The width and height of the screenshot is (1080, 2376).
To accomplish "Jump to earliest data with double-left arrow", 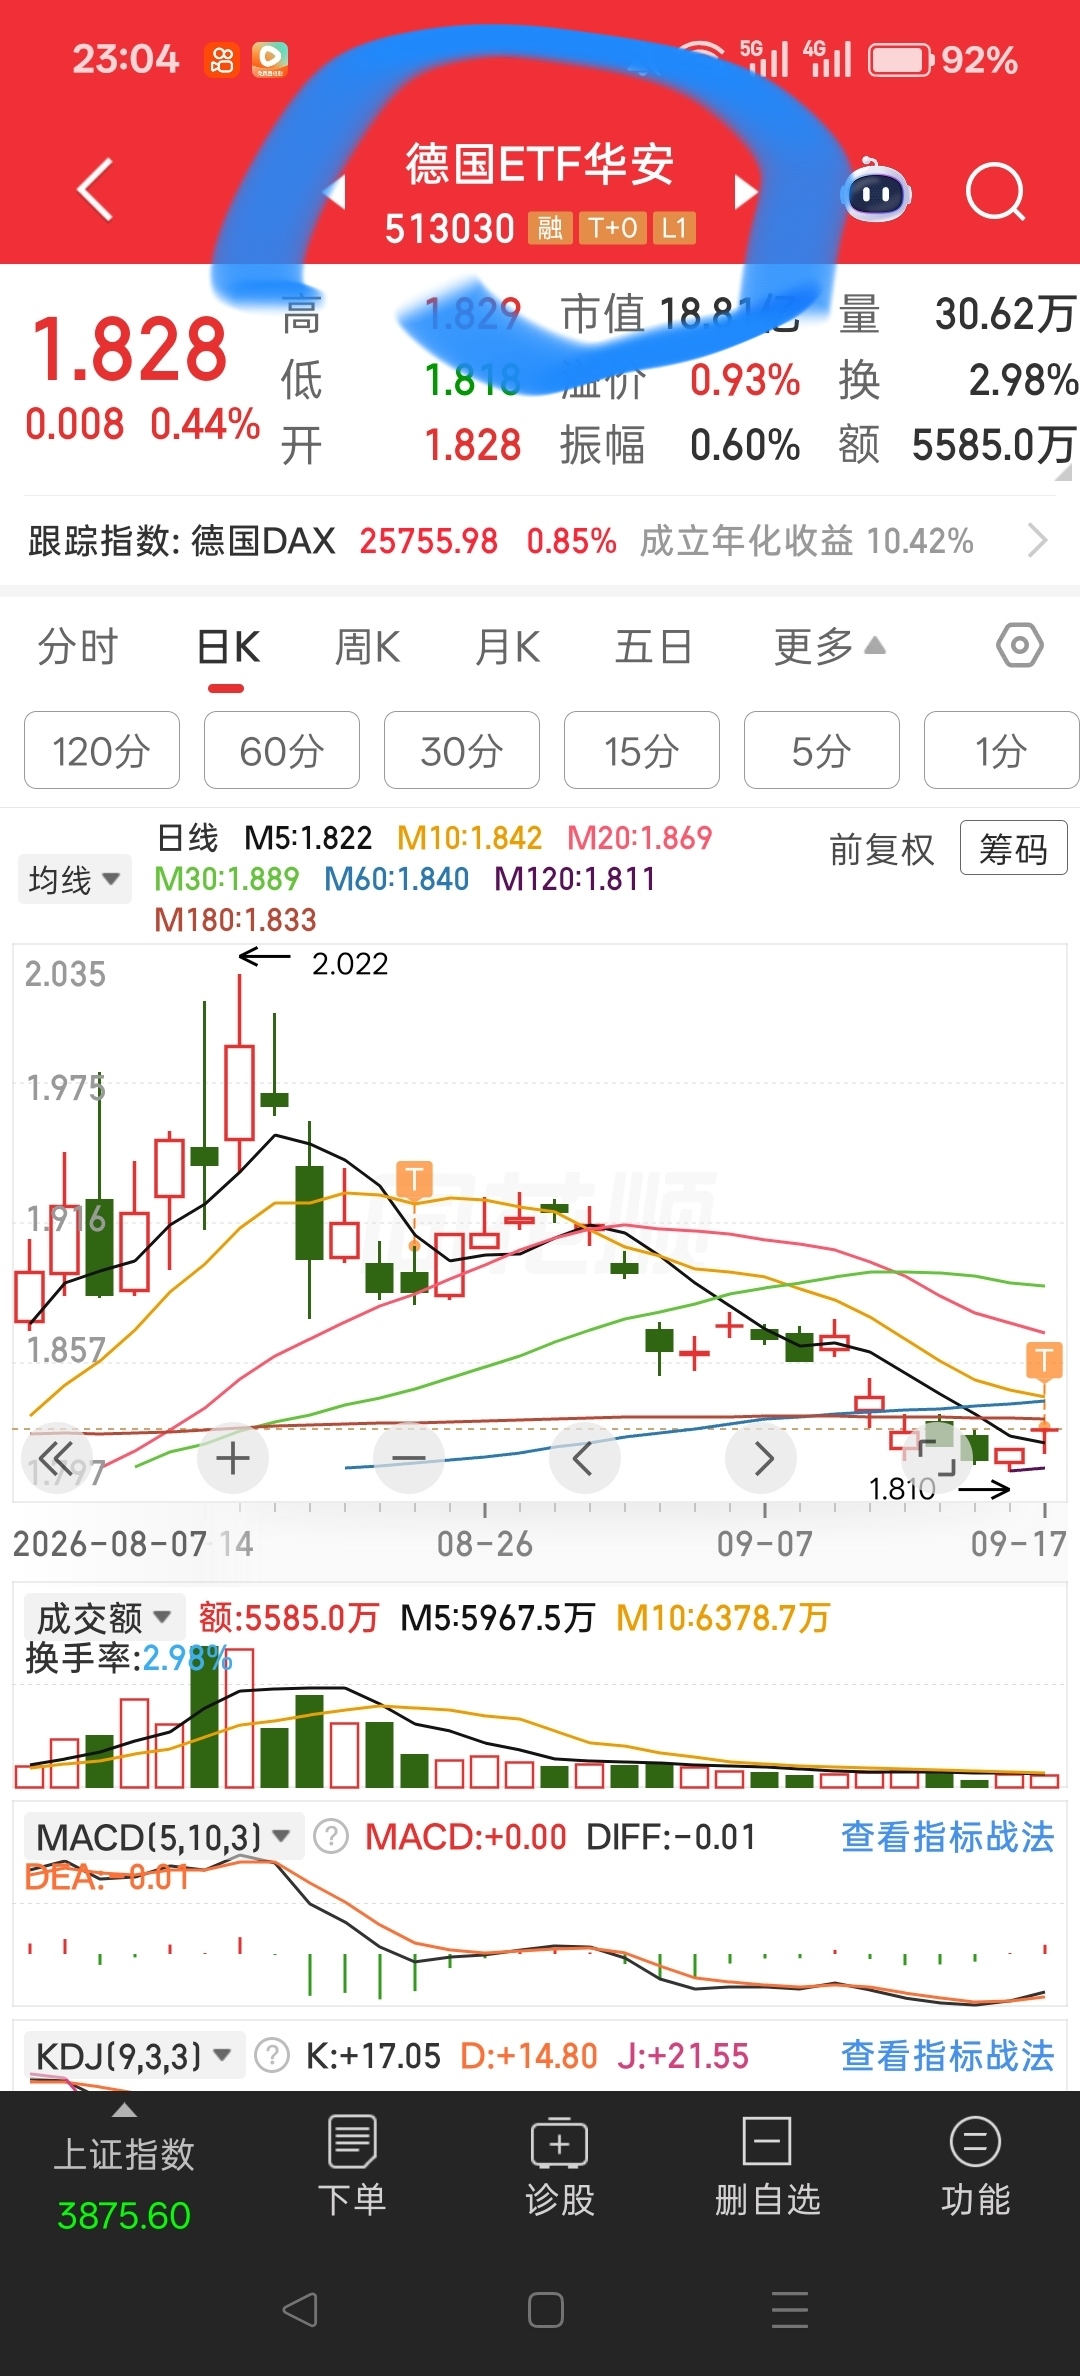I will pyautogui.click(x=56, y=1458).
